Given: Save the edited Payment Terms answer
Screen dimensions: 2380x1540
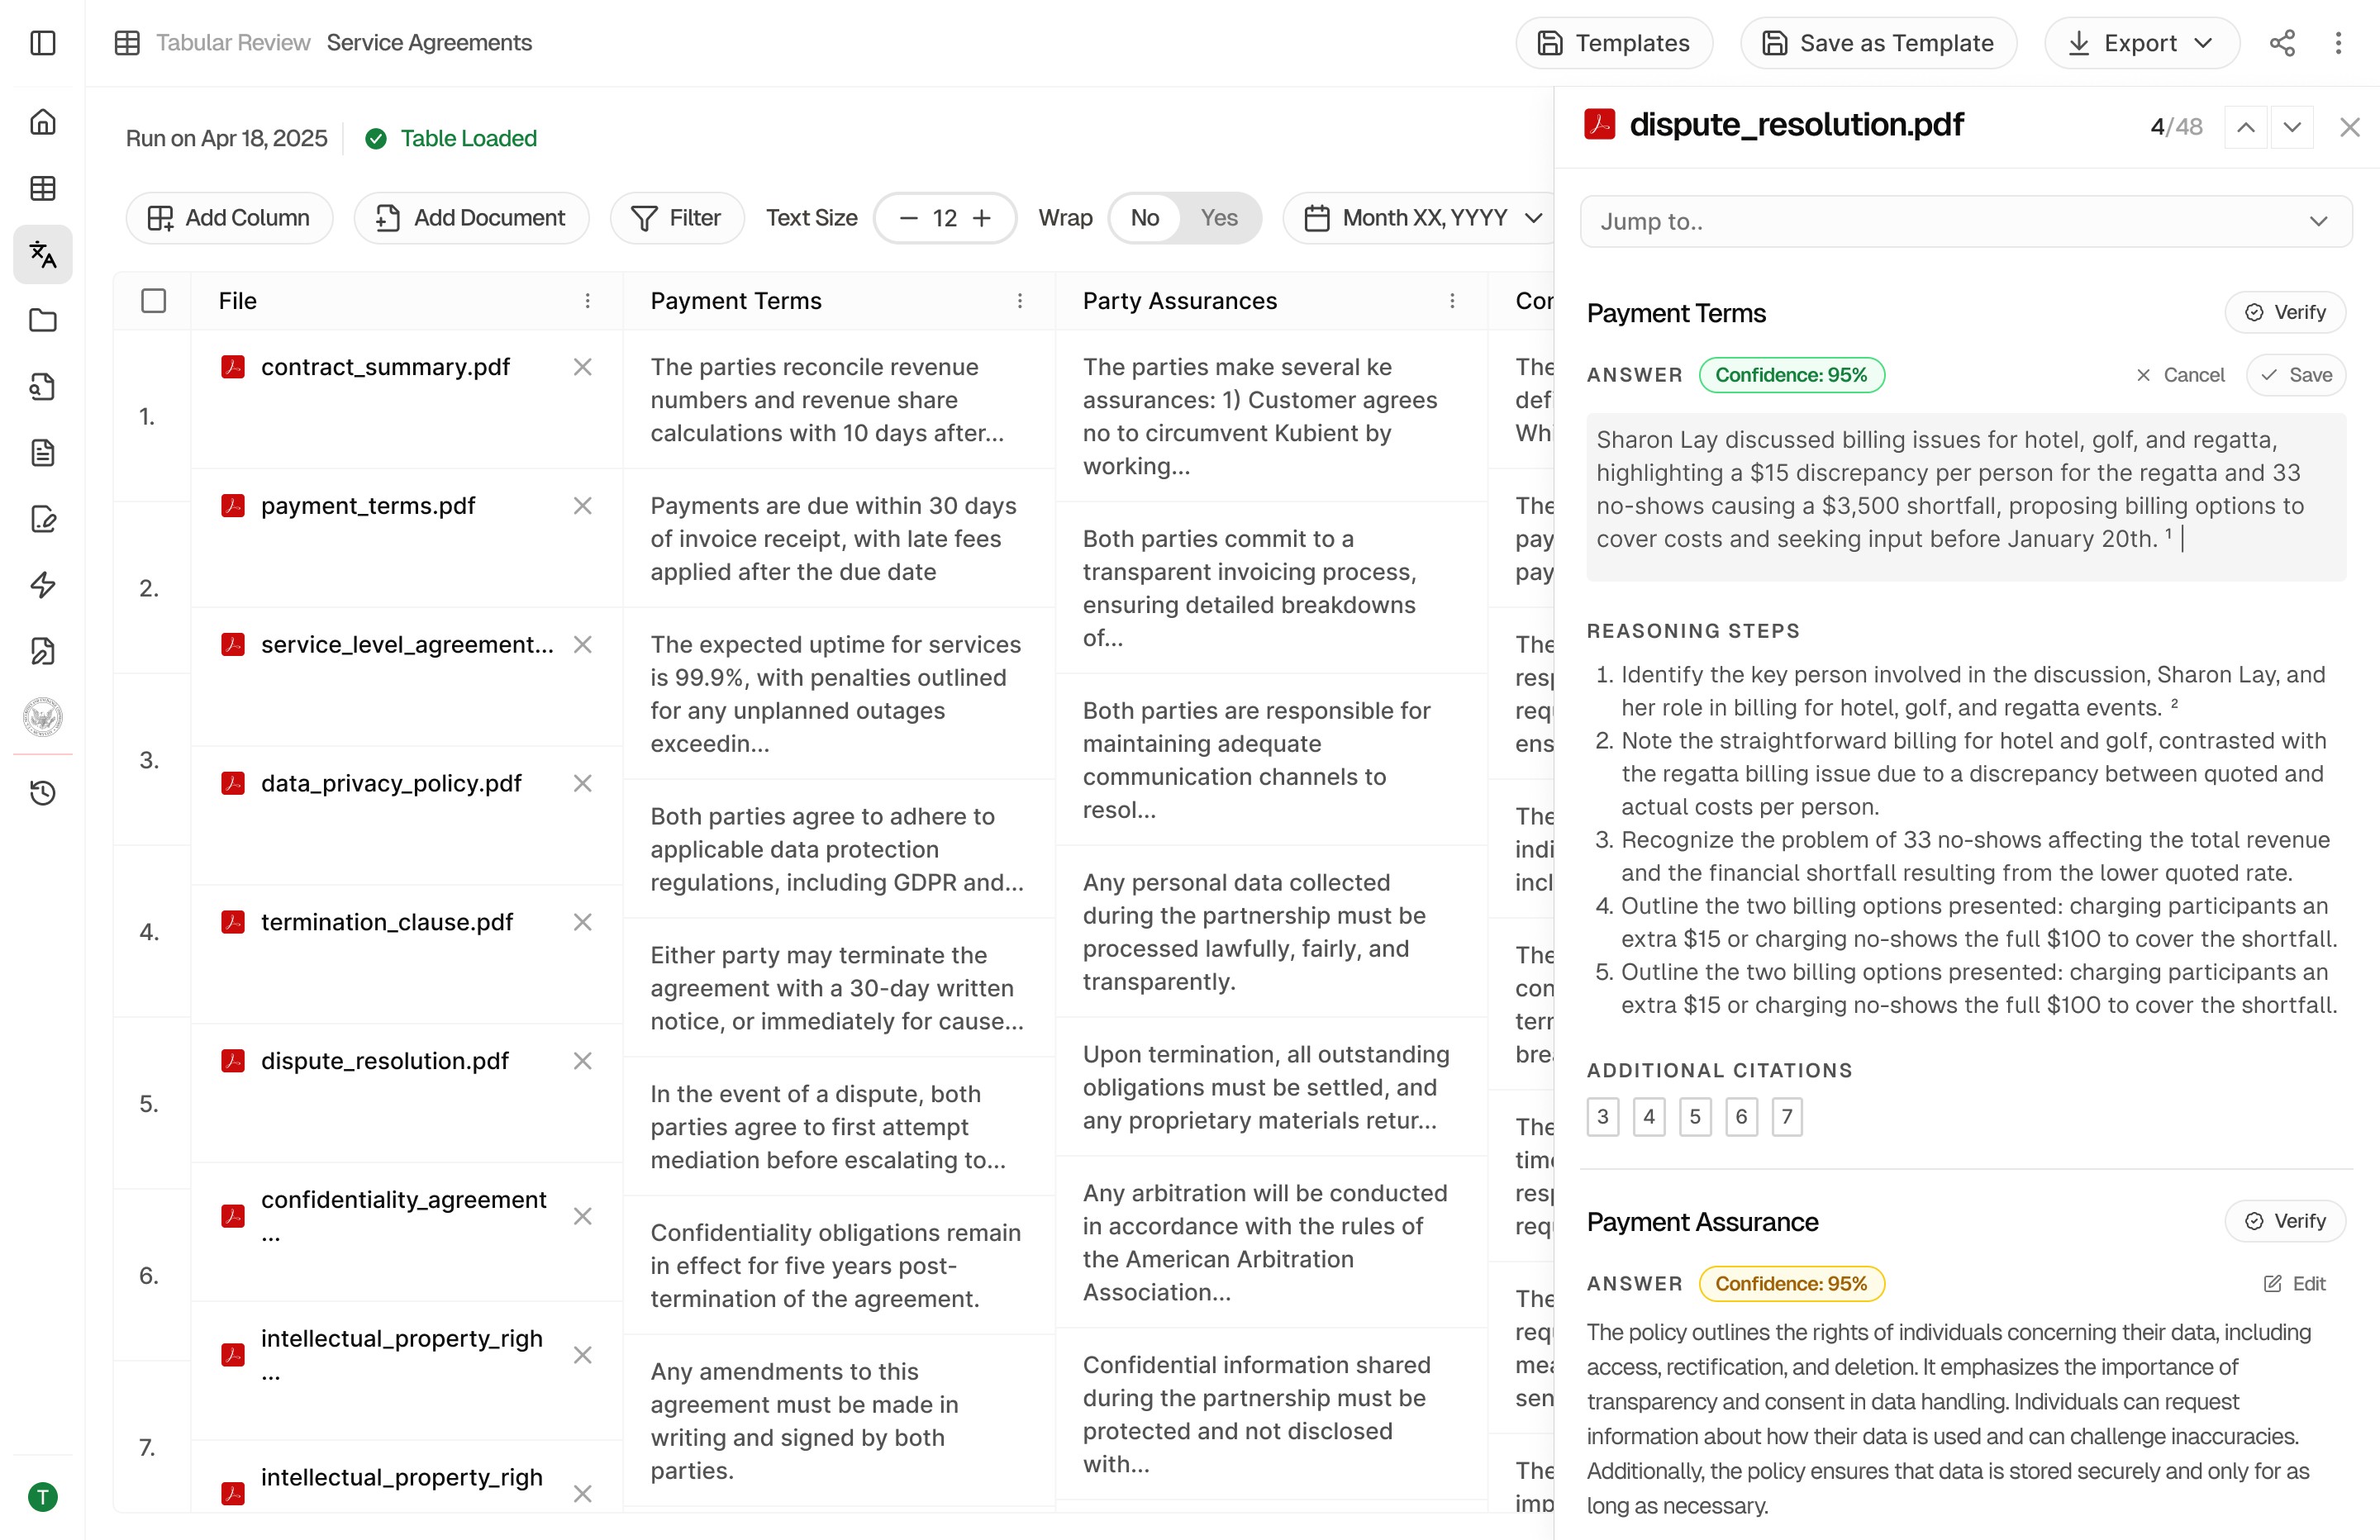Looking at the screenshot, I should coord(2296,375).
